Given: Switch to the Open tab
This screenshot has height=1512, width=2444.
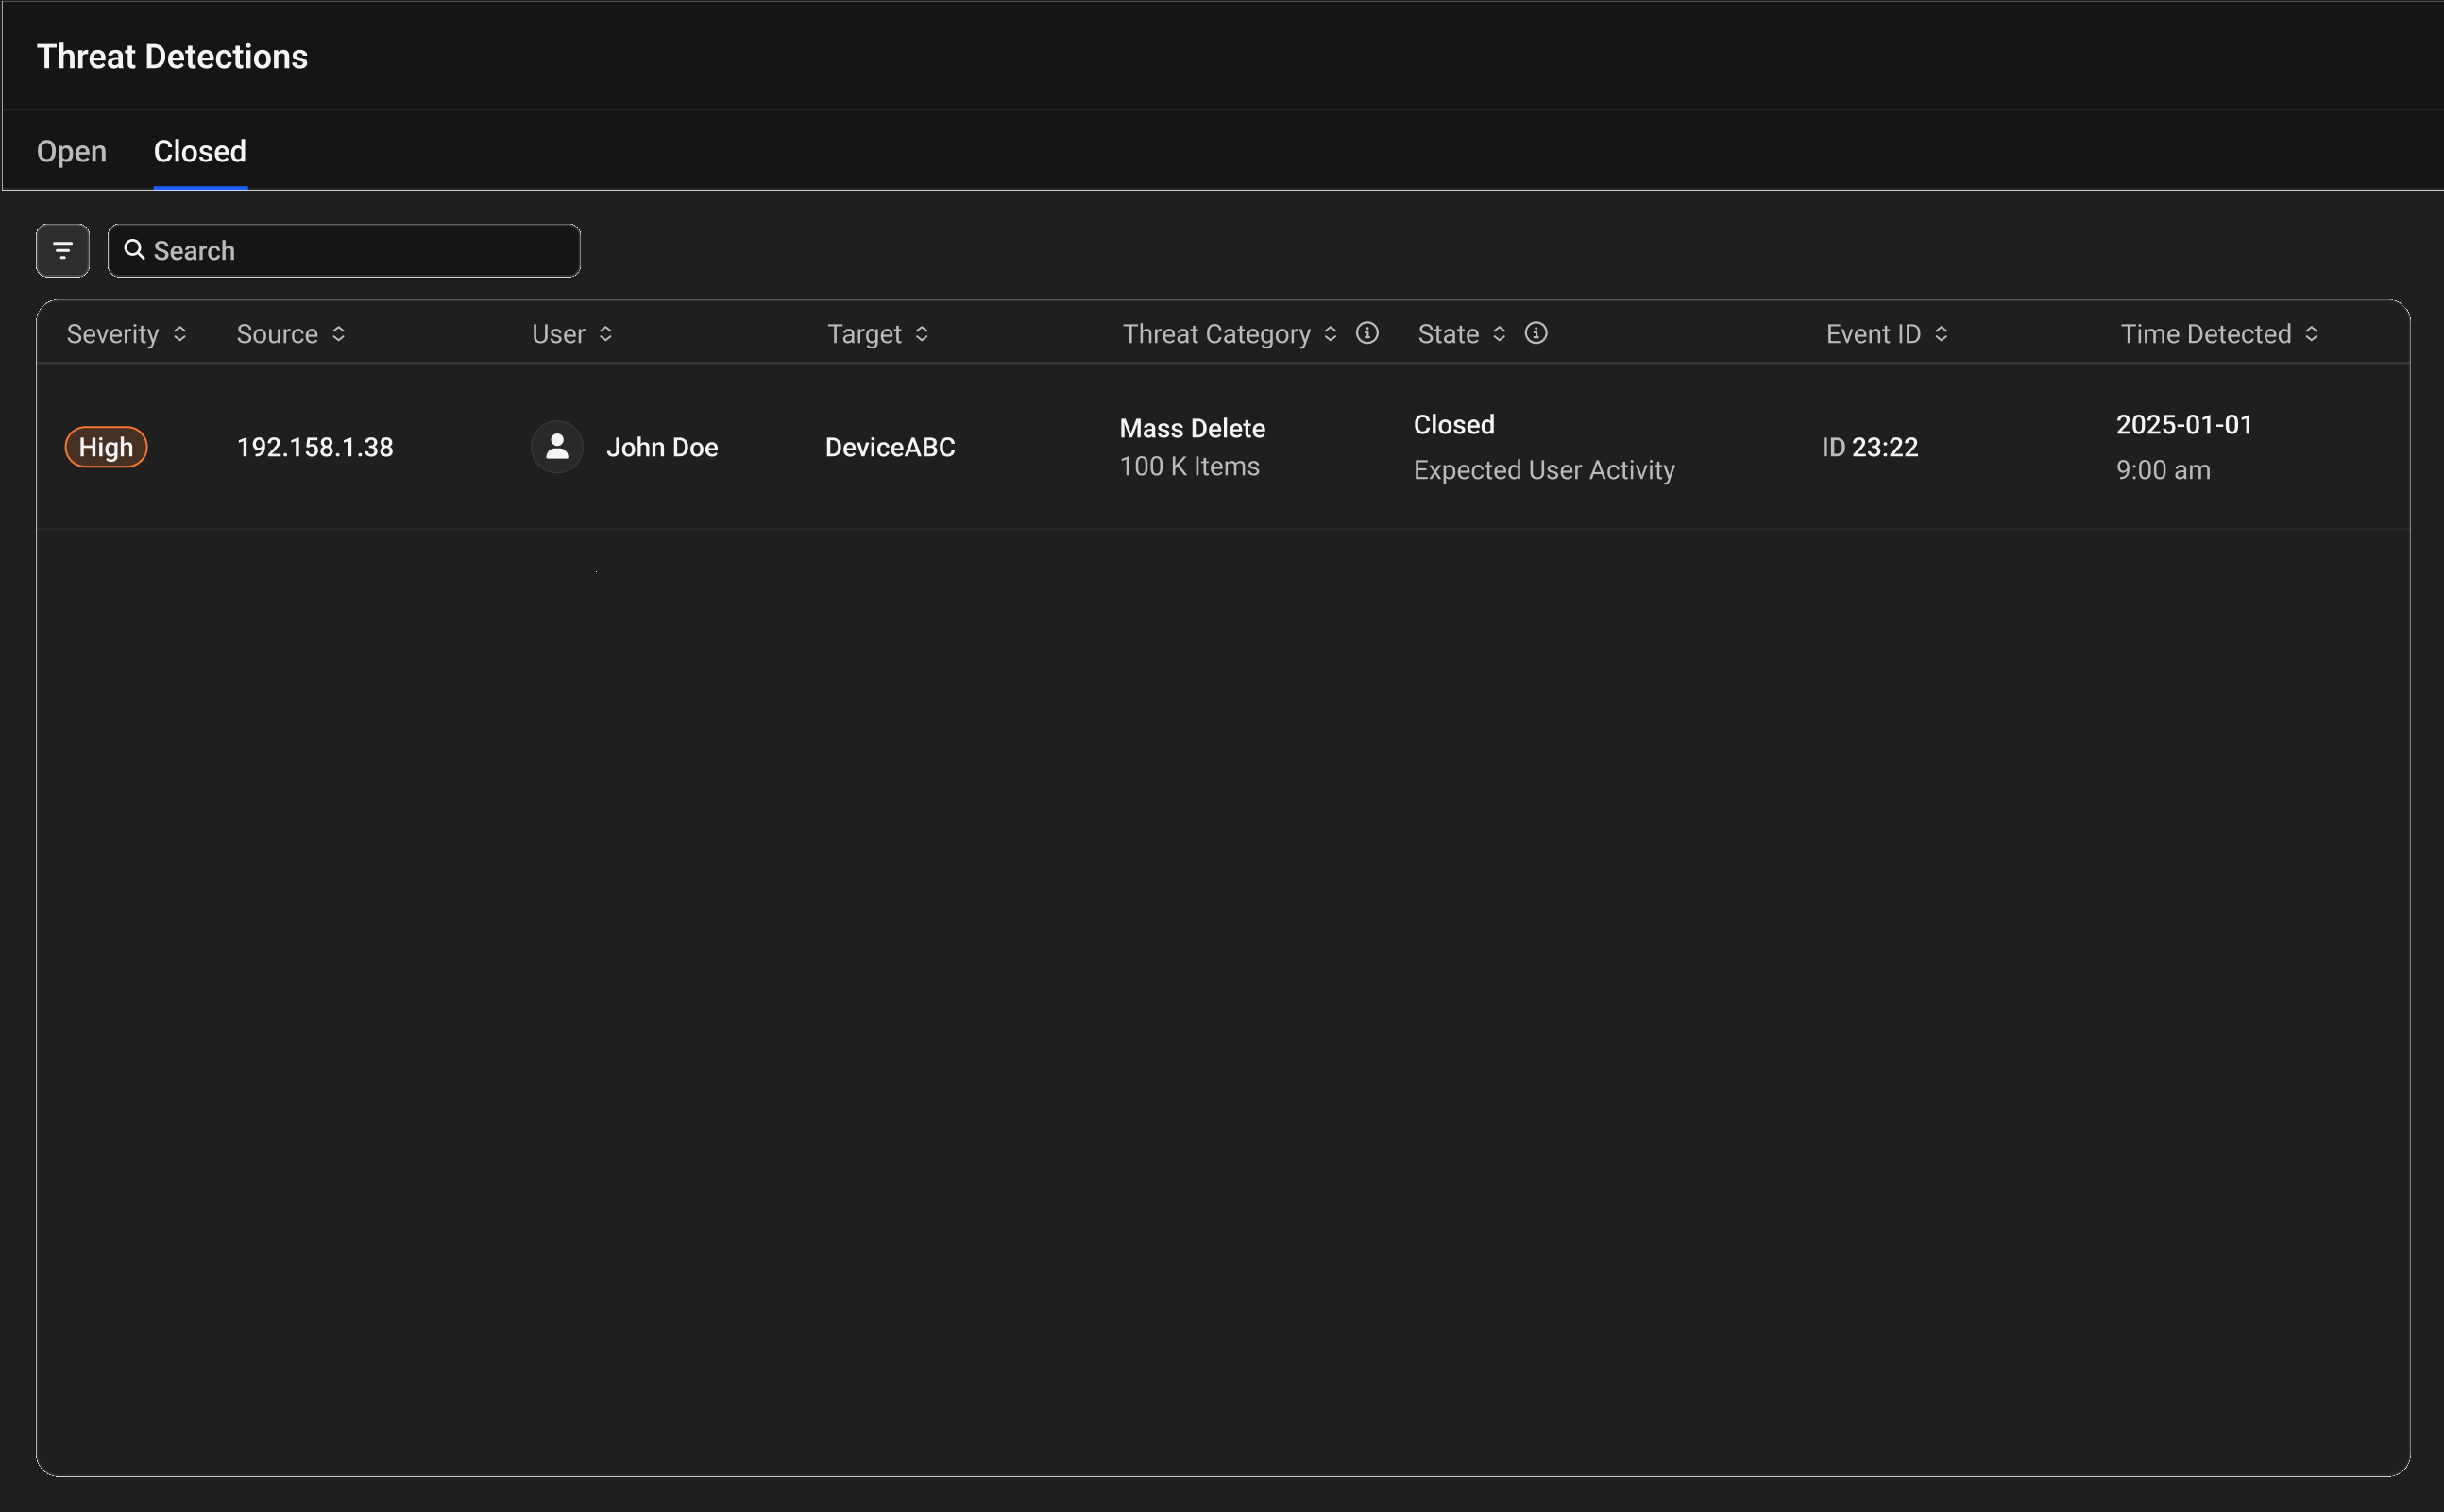Looking at the screenshot, I should (72, 152).
